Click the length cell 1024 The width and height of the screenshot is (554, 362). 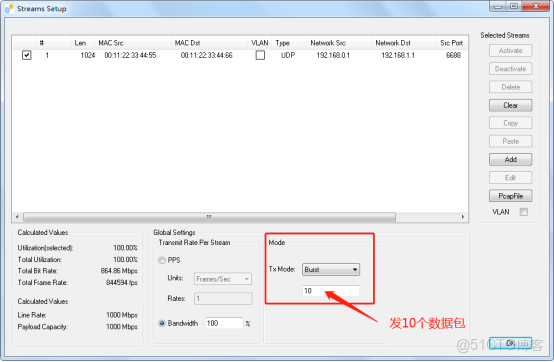pos(88,55)
